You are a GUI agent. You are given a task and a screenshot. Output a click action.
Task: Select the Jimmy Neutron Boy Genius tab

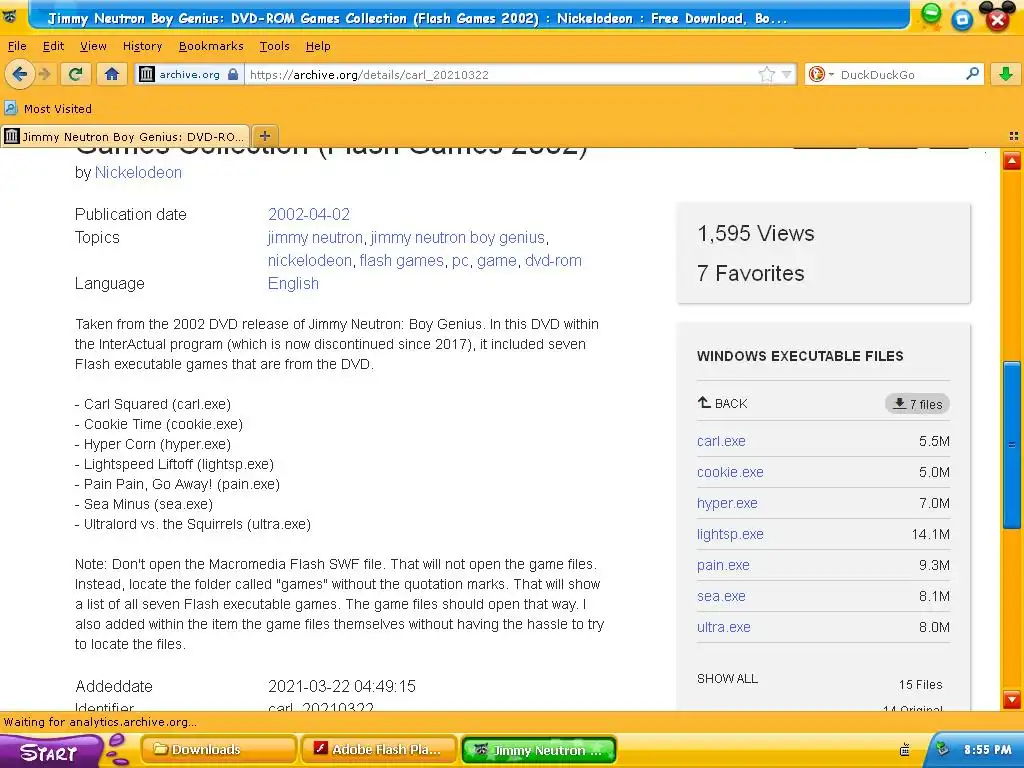[x=125, y=136]
